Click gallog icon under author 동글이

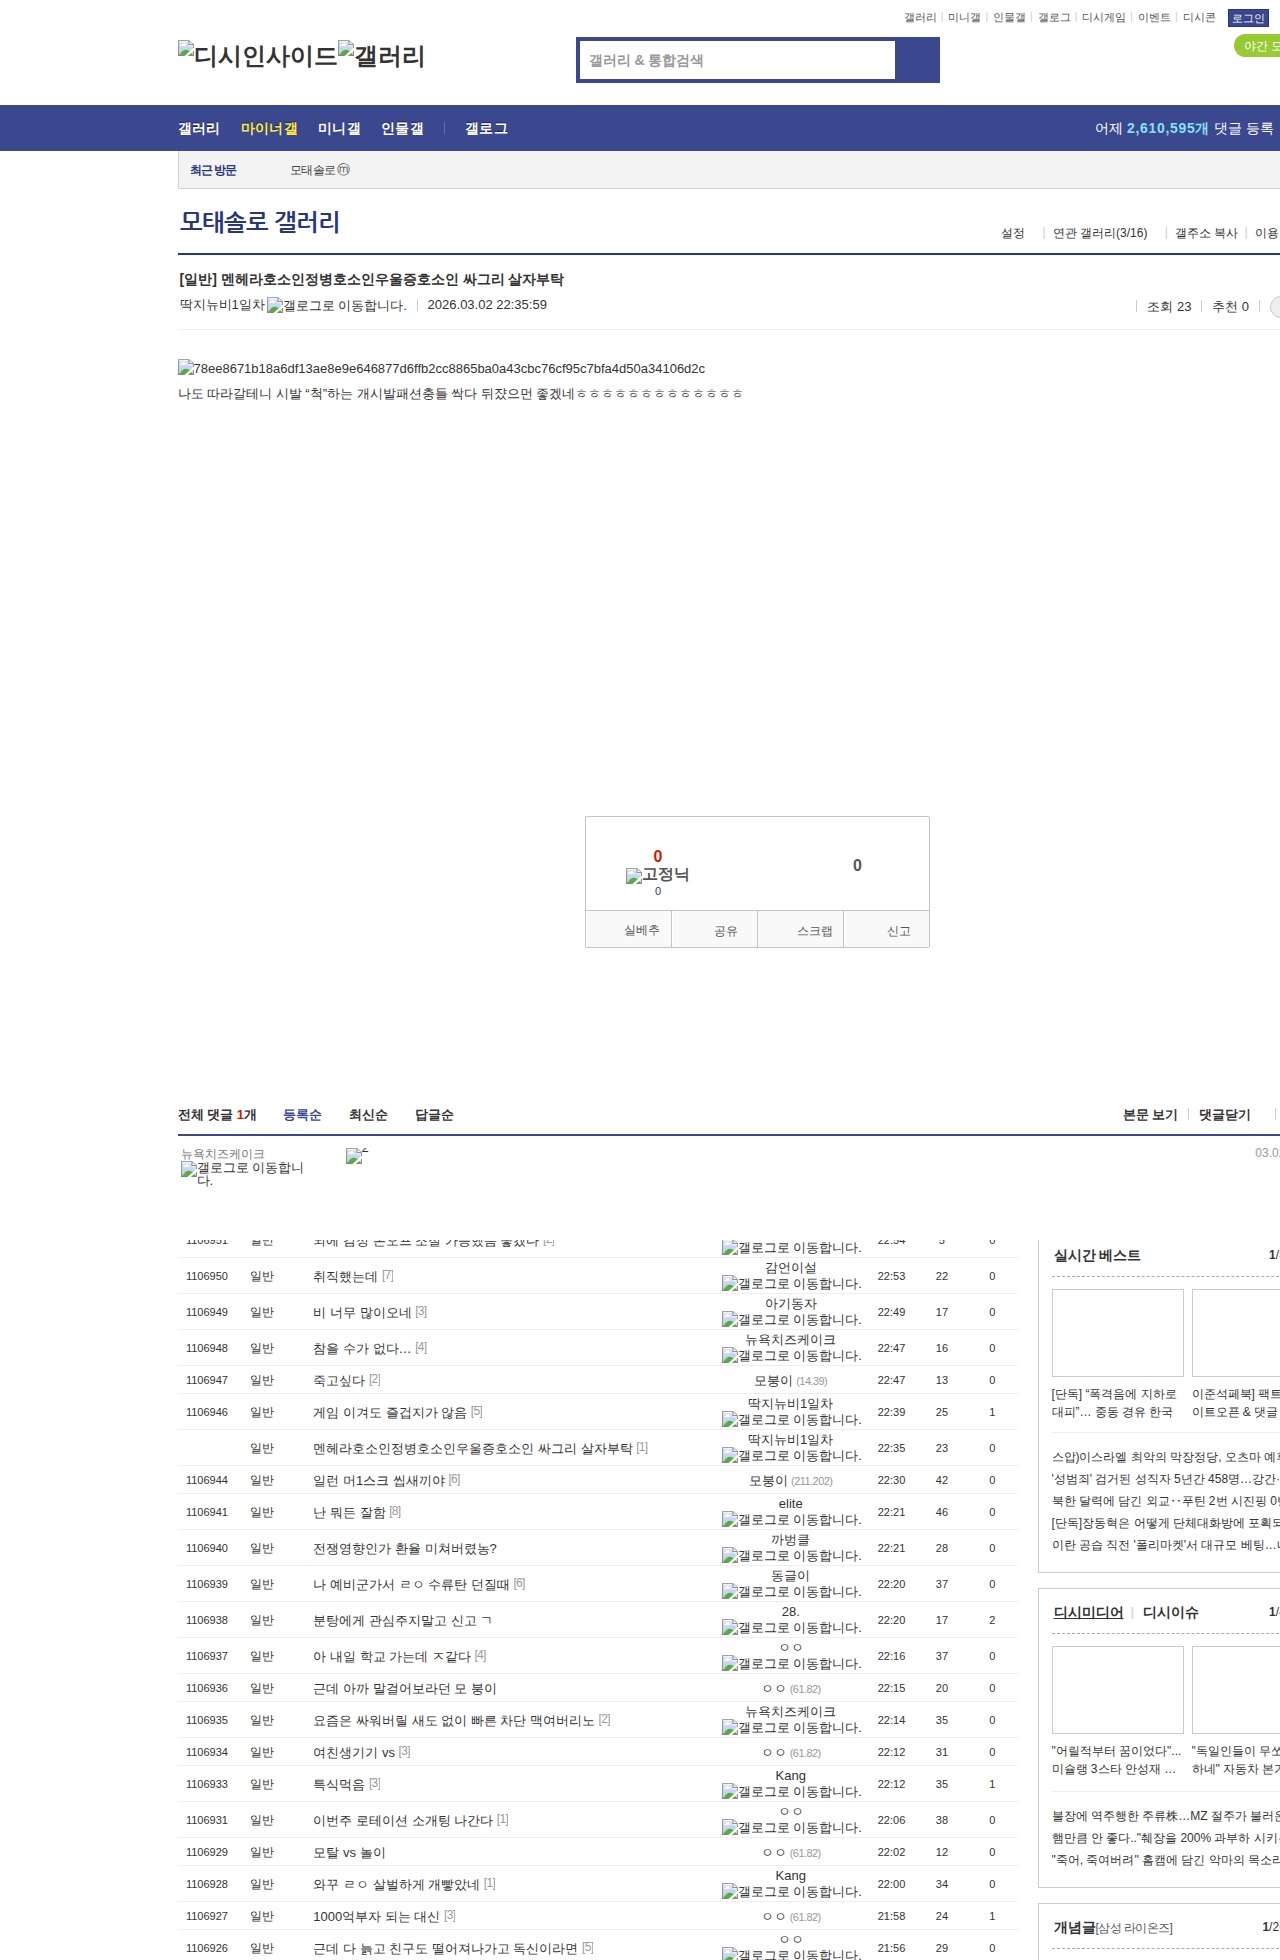coord(791,1592)
